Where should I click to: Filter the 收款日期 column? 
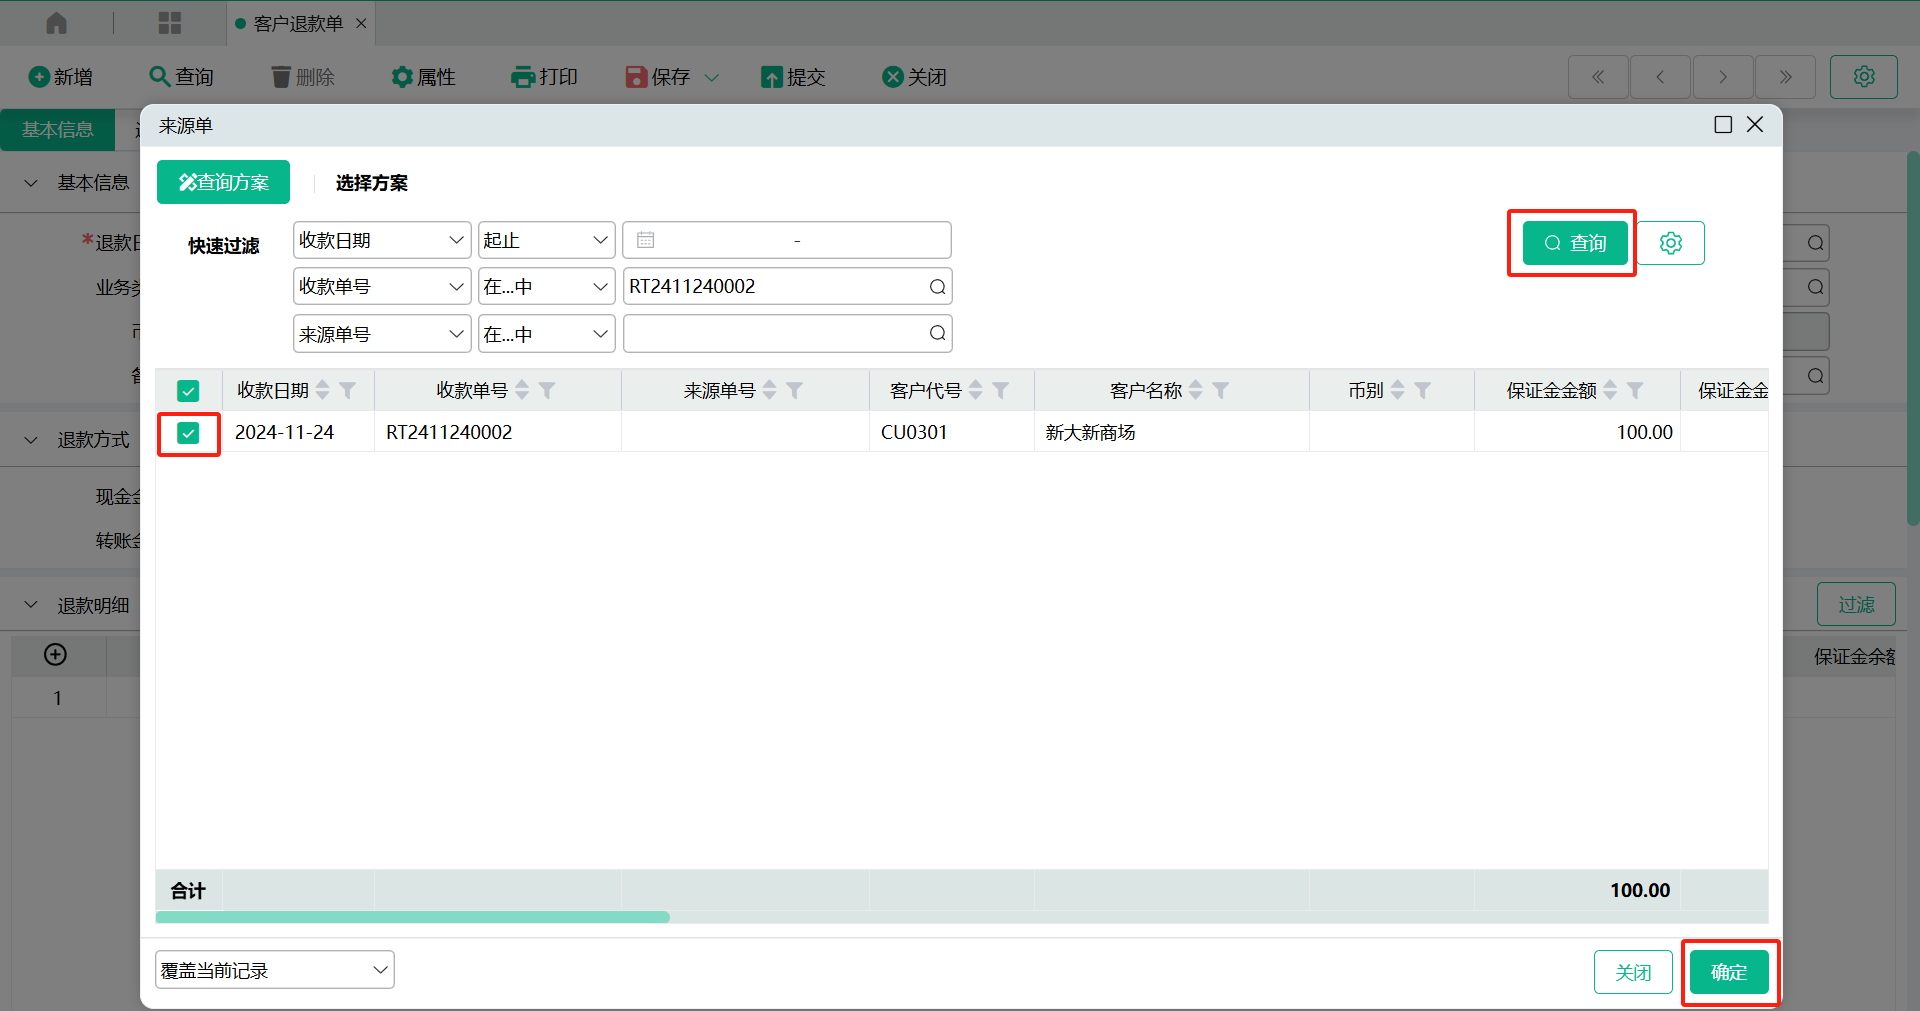[347, 390]
